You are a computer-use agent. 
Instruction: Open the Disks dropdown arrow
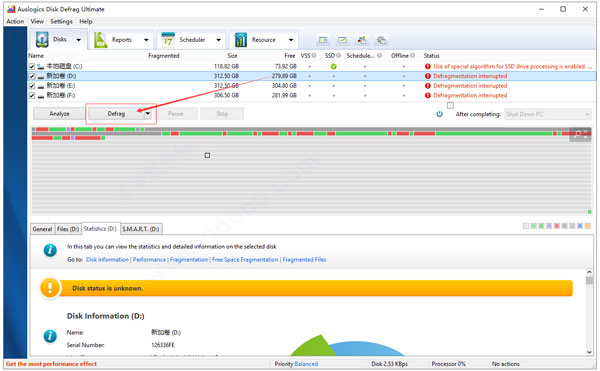click(78, 40)
